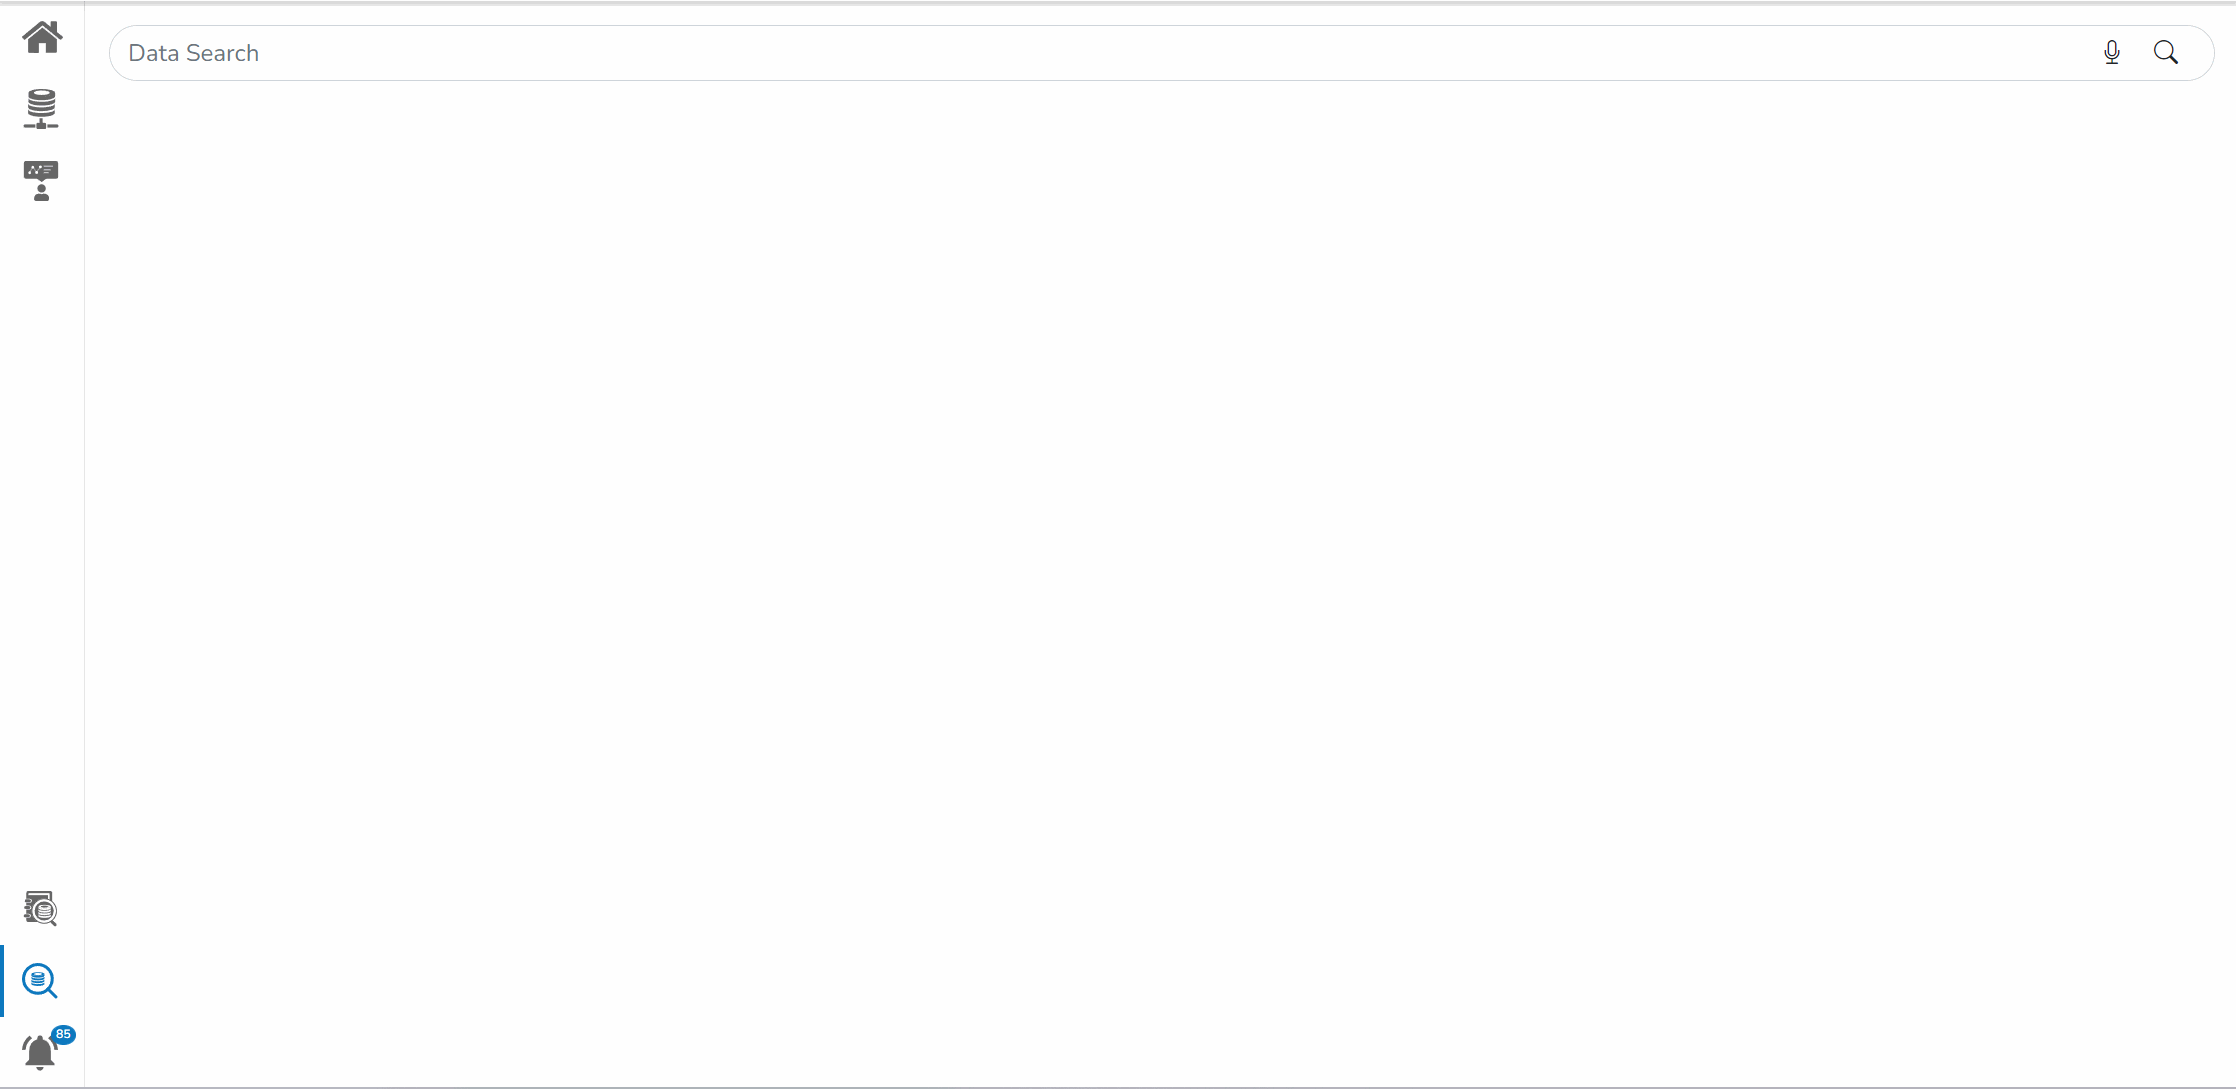Go to the Home page icon
The image size is (2236, 1089).
tap(42, 38)
